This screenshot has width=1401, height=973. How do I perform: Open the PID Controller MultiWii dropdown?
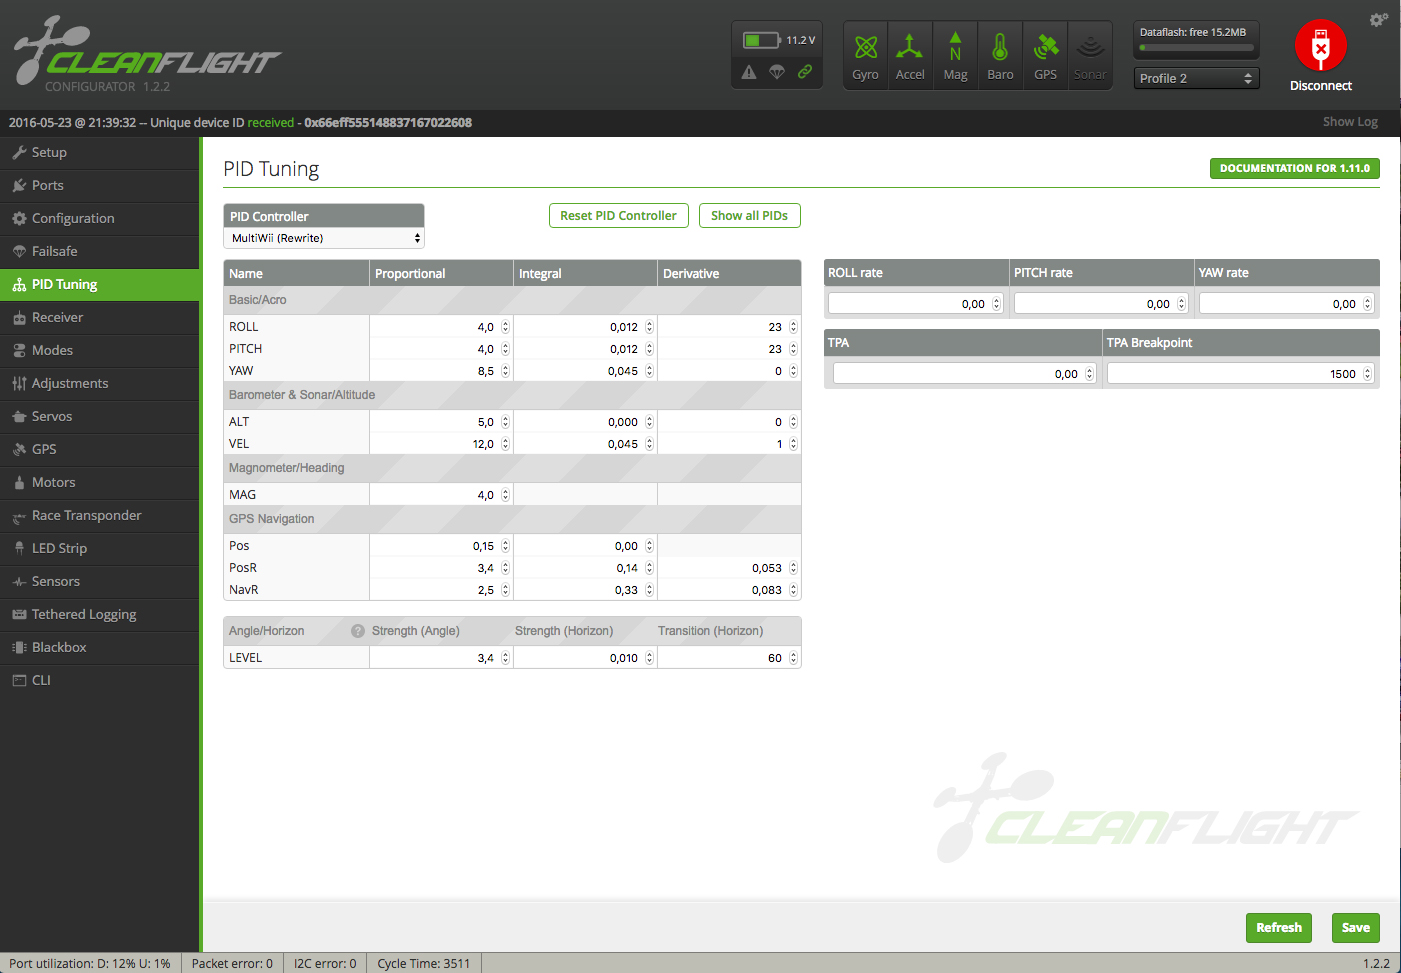coord(324,238)
